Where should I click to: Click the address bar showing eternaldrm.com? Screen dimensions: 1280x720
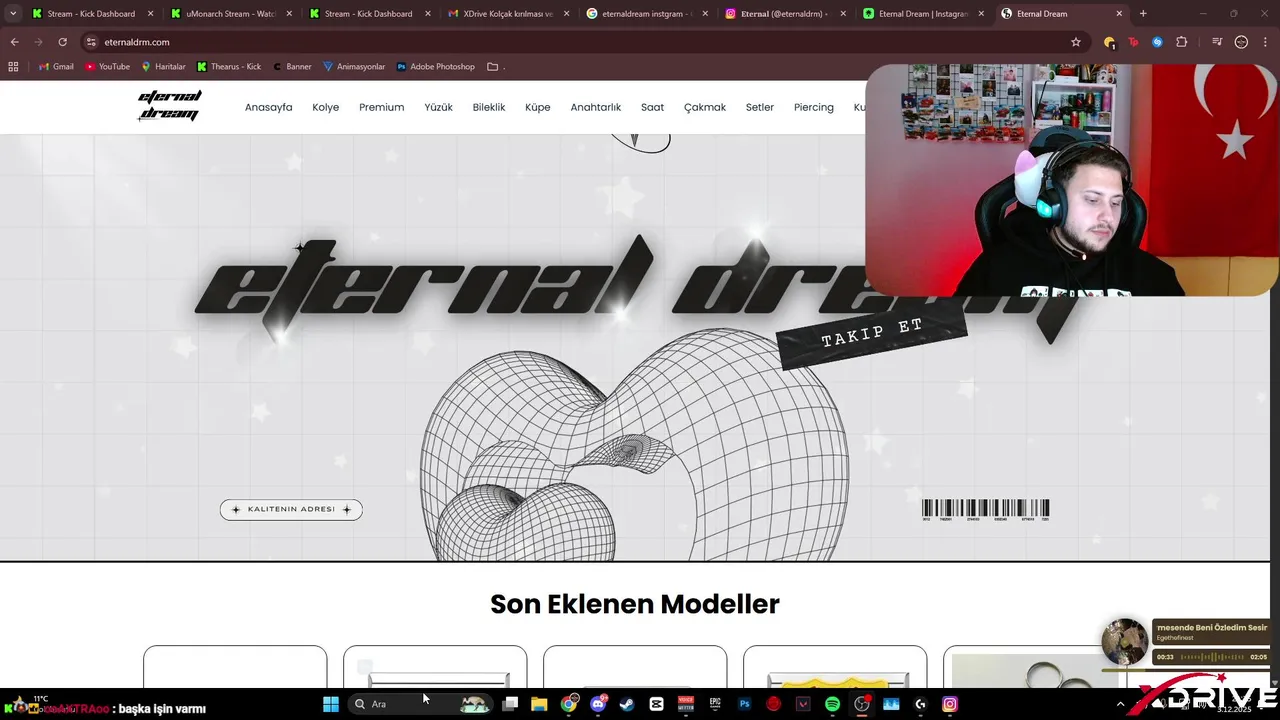pyautogui.click(x=575, y=42)
